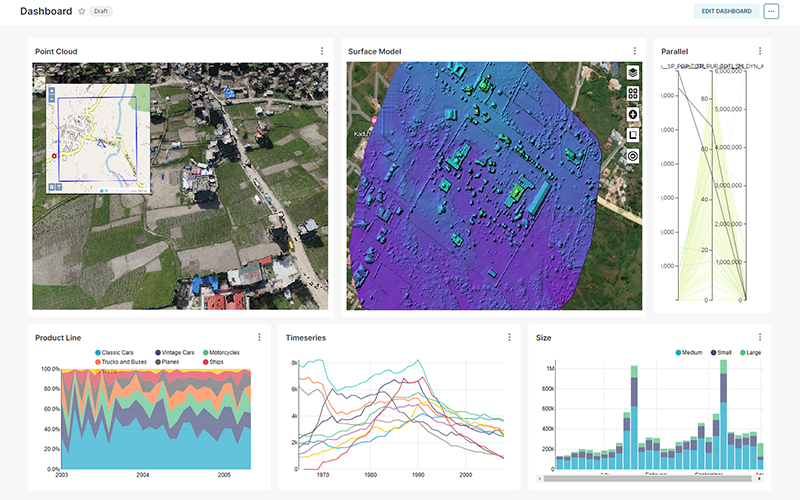Click the 1M y-axis label in Size chart
This screenshot has width=800, height=500.
[x=551, y=368]
